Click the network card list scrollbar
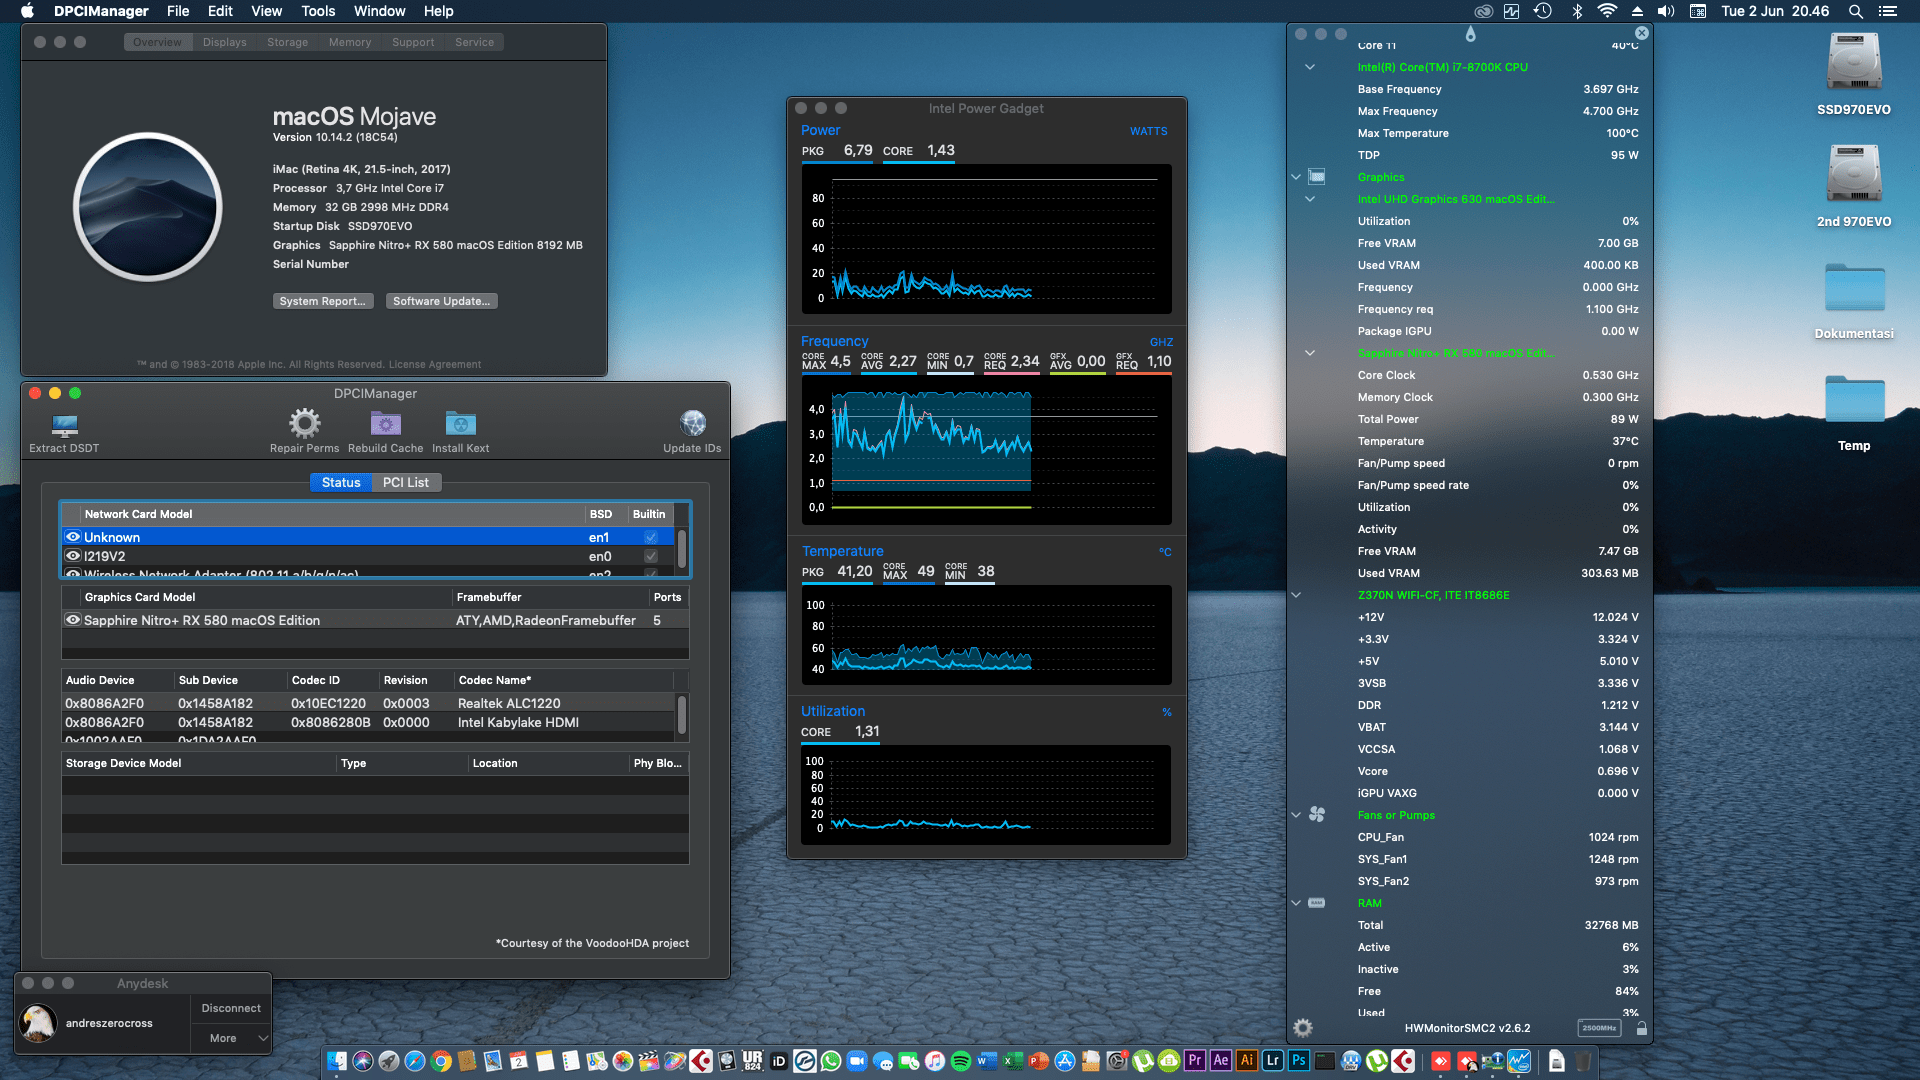Viewport: 1920px width, 1080px height. (681, 548)
